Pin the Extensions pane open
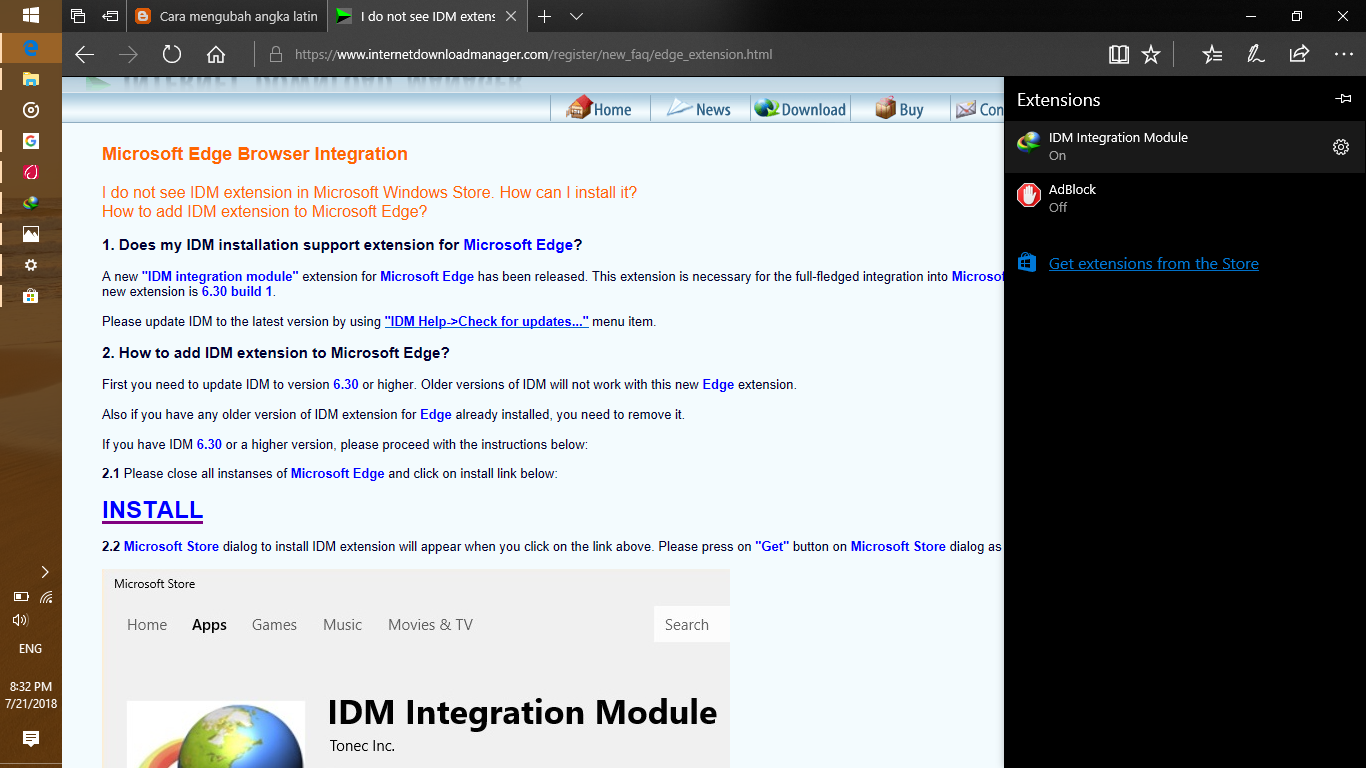 [x=1344, y=98]
